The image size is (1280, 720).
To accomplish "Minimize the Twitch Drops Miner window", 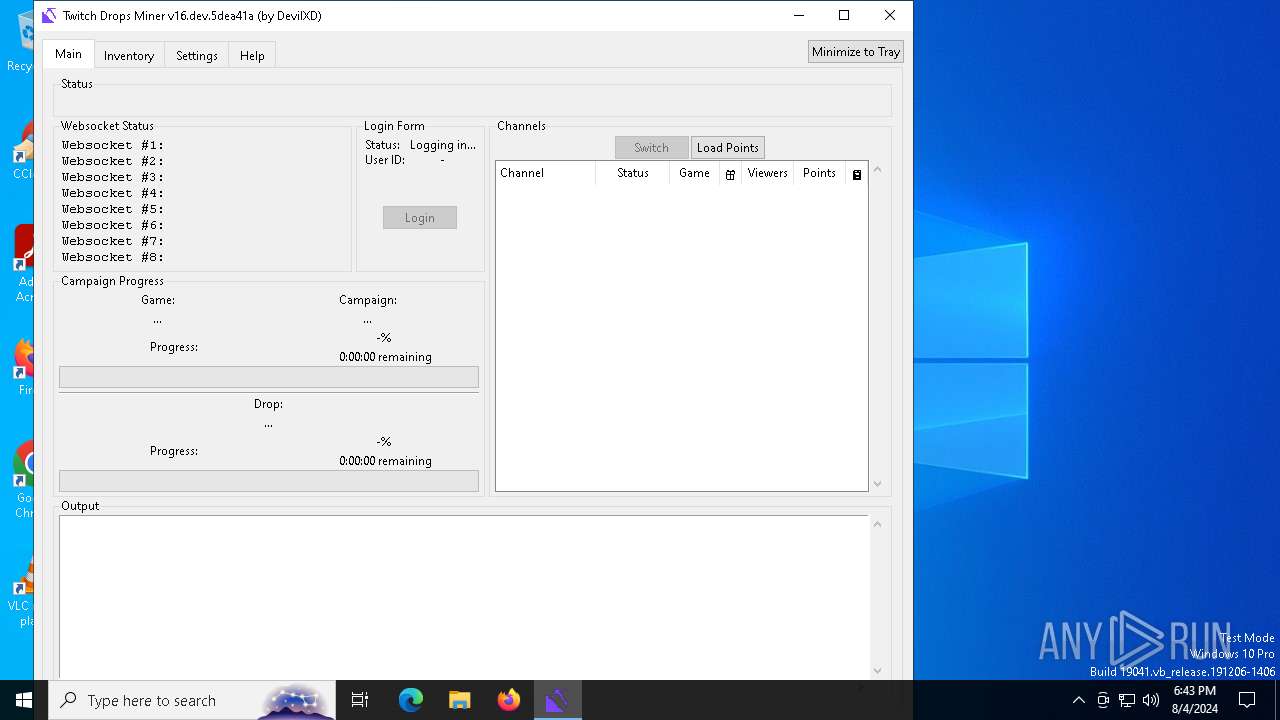I will click(x=799, y=15).
